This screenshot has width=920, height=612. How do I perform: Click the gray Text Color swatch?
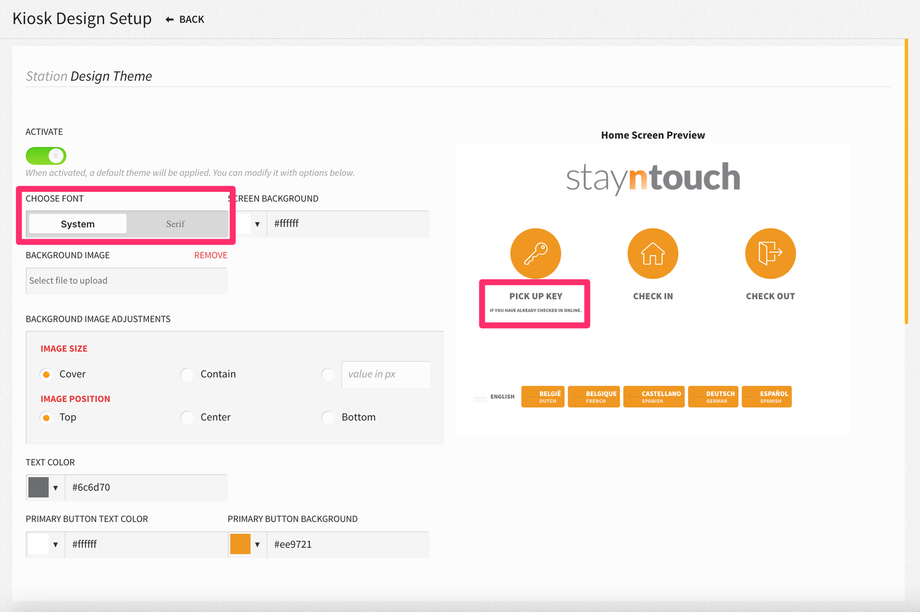coord(38,487)
